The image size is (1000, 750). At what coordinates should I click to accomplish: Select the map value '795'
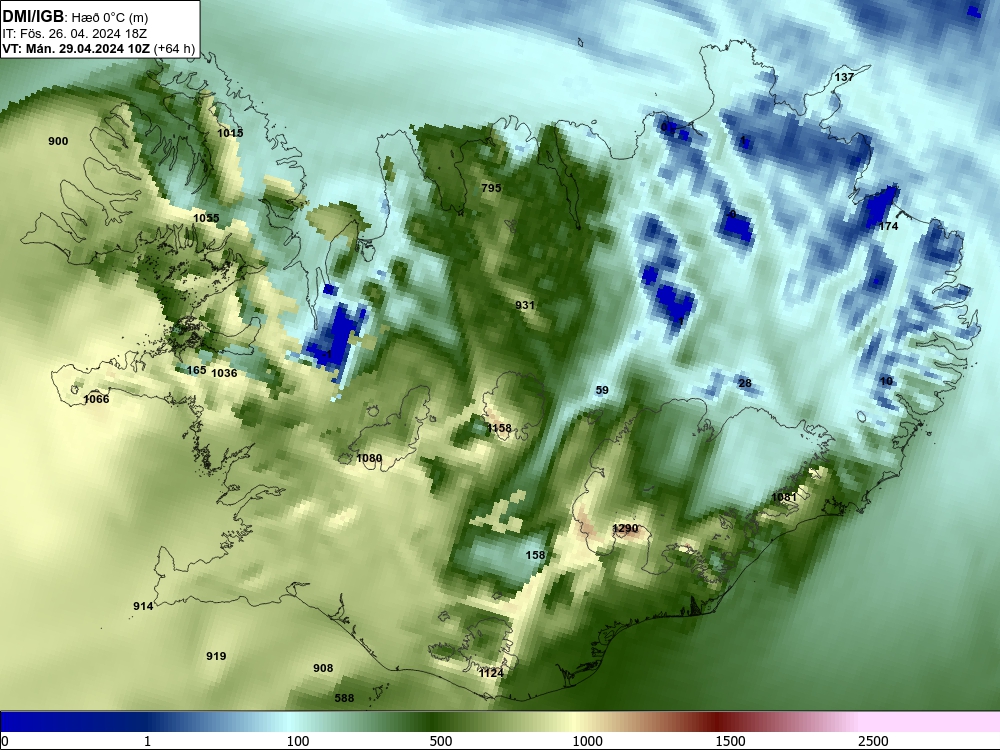point(491,188)
